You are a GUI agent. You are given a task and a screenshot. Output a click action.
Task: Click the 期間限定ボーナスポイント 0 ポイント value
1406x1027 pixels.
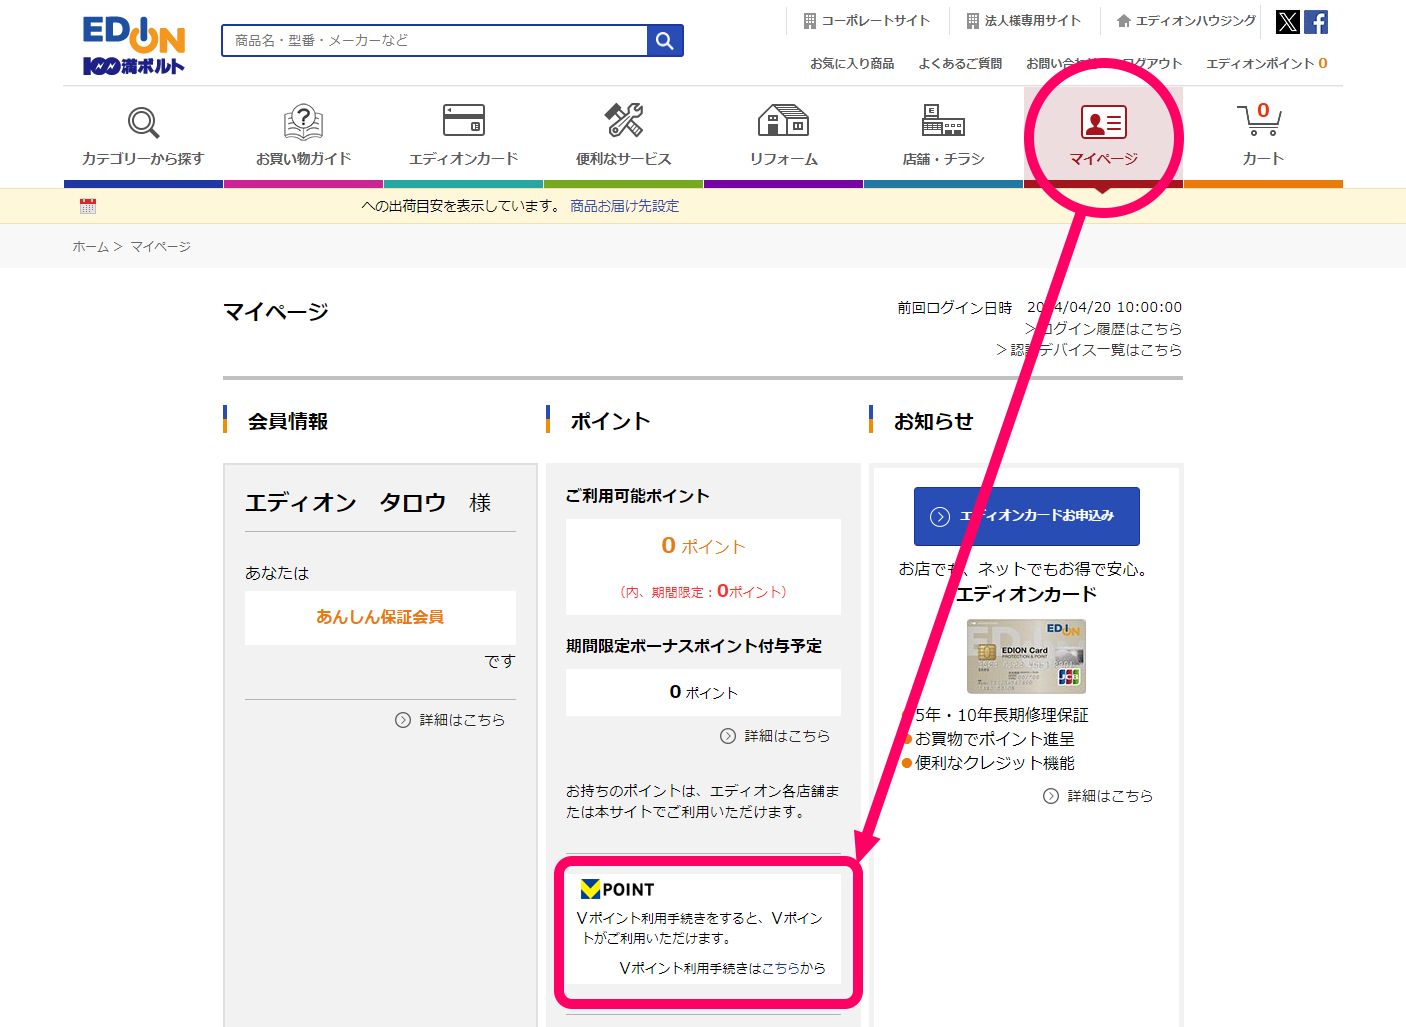point(703,692)
